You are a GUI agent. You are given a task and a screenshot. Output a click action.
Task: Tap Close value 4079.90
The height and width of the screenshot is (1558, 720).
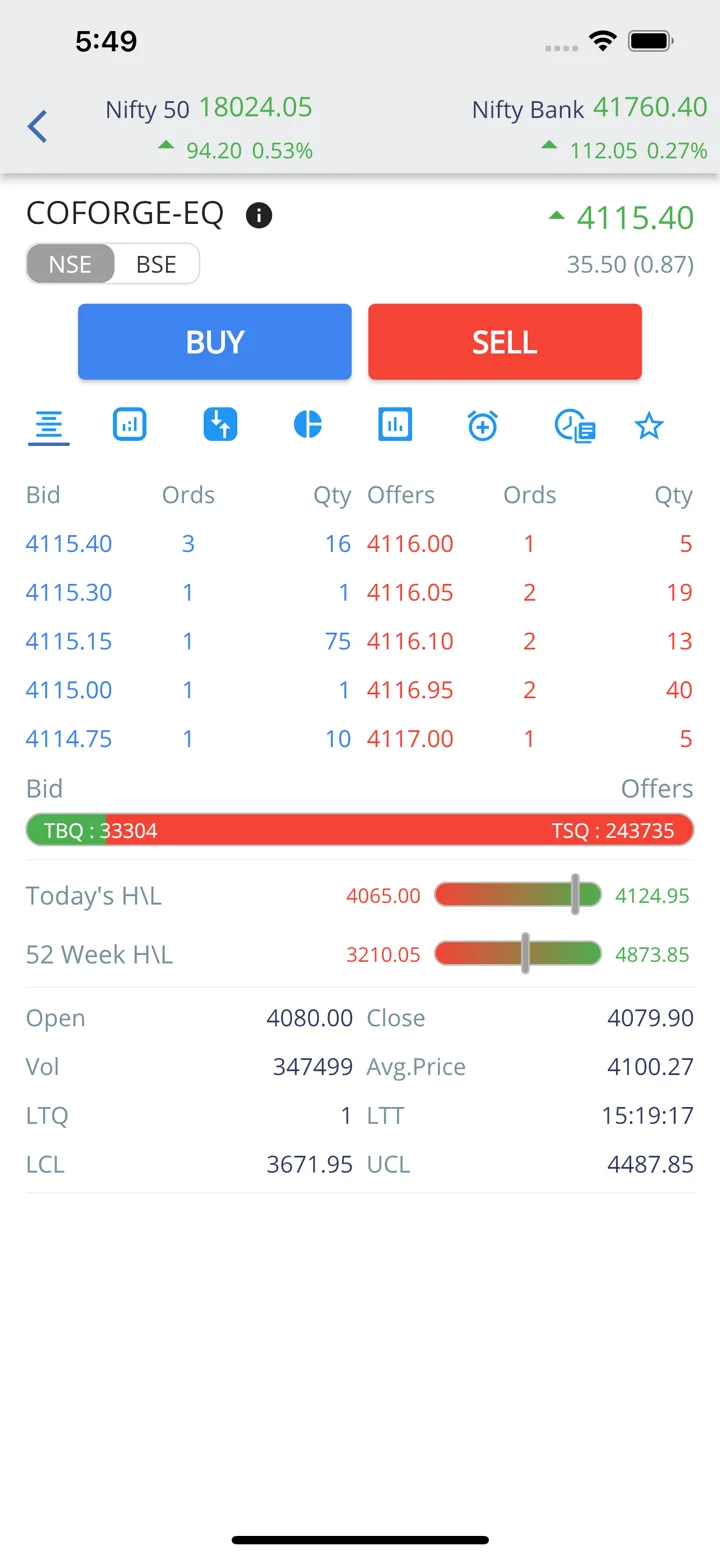click(650, 1018)
